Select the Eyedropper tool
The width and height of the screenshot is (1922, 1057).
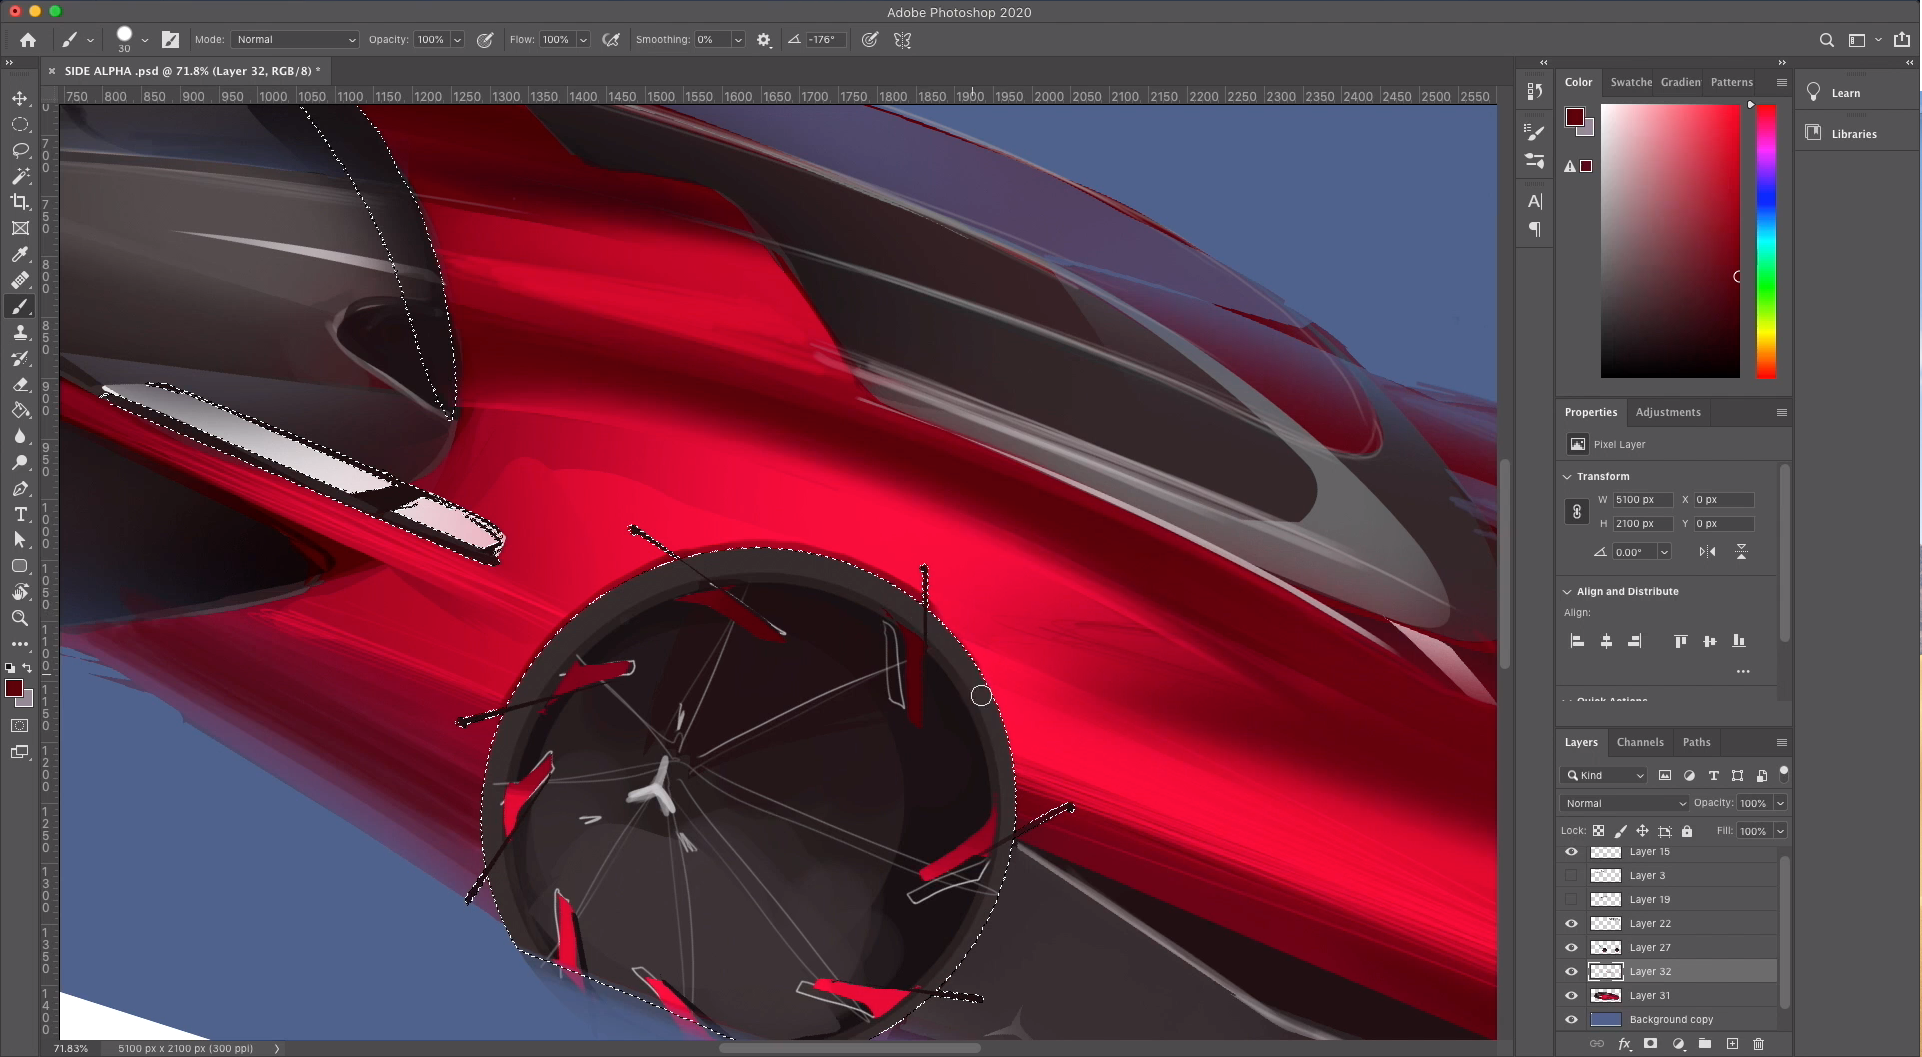(20, 254)
